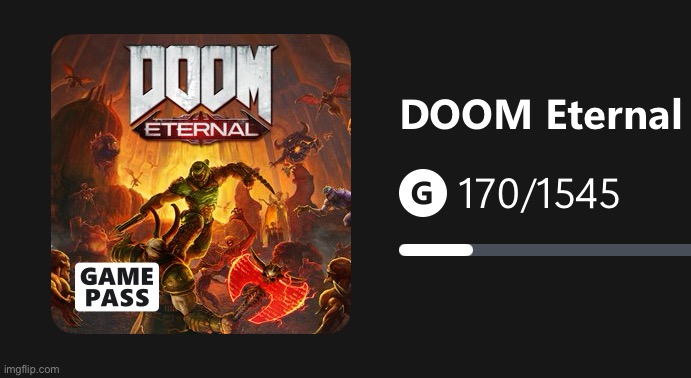The image size is (691, 378).
Task: Click the flying winged demon at top right of cover
Action: point(324,96)
